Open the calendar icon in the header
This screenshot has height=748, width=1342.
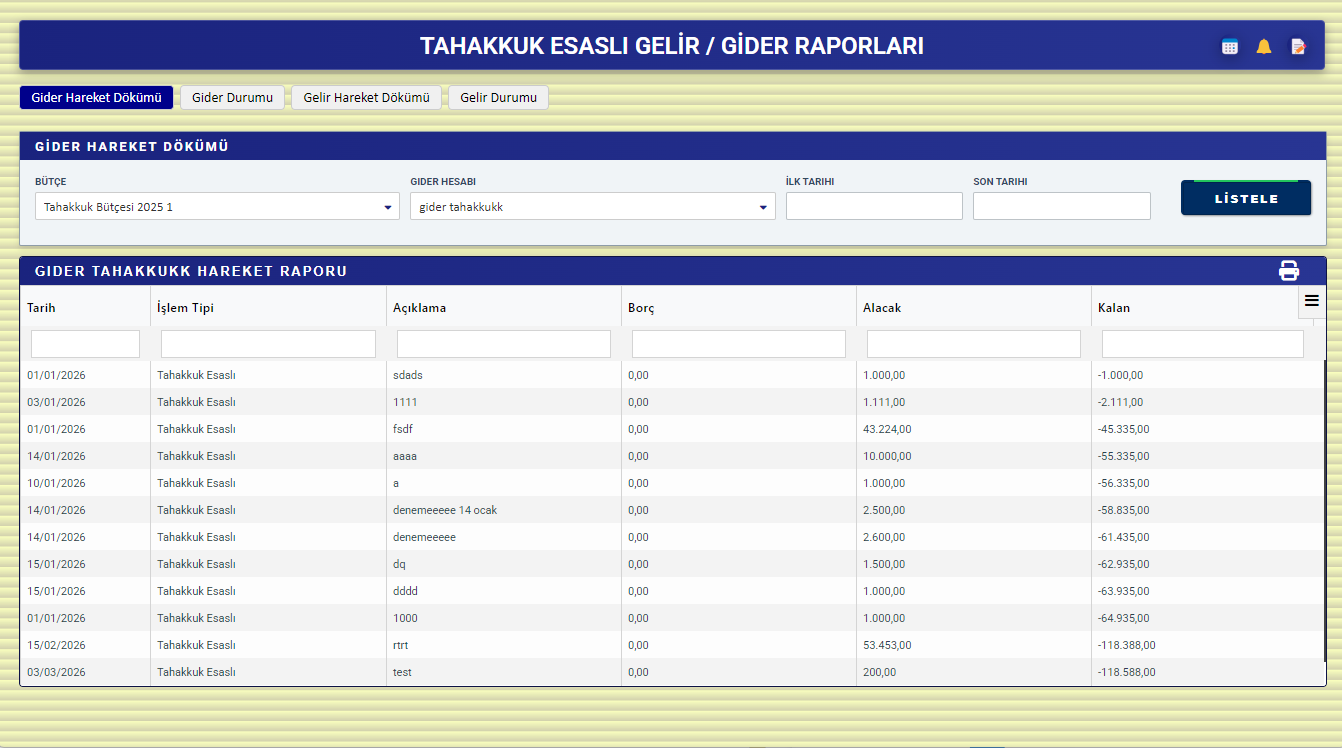(1229, 46)
